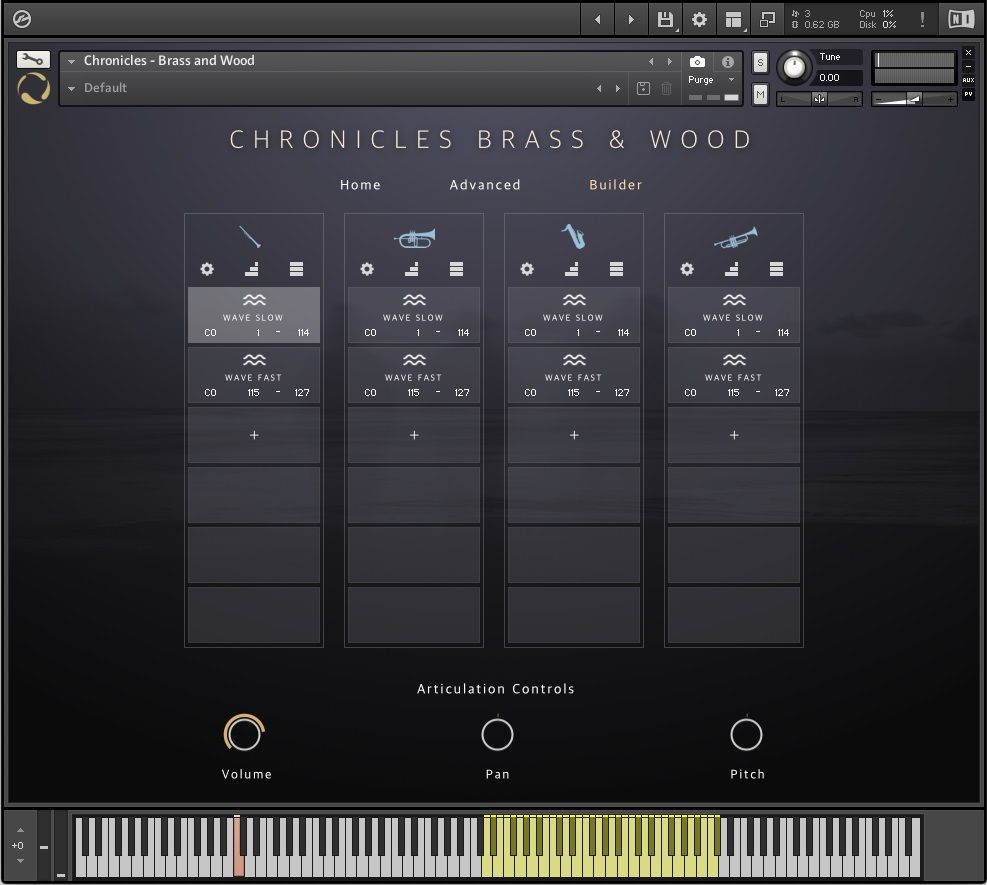Click the trumpet icon in fourth column

734,238
